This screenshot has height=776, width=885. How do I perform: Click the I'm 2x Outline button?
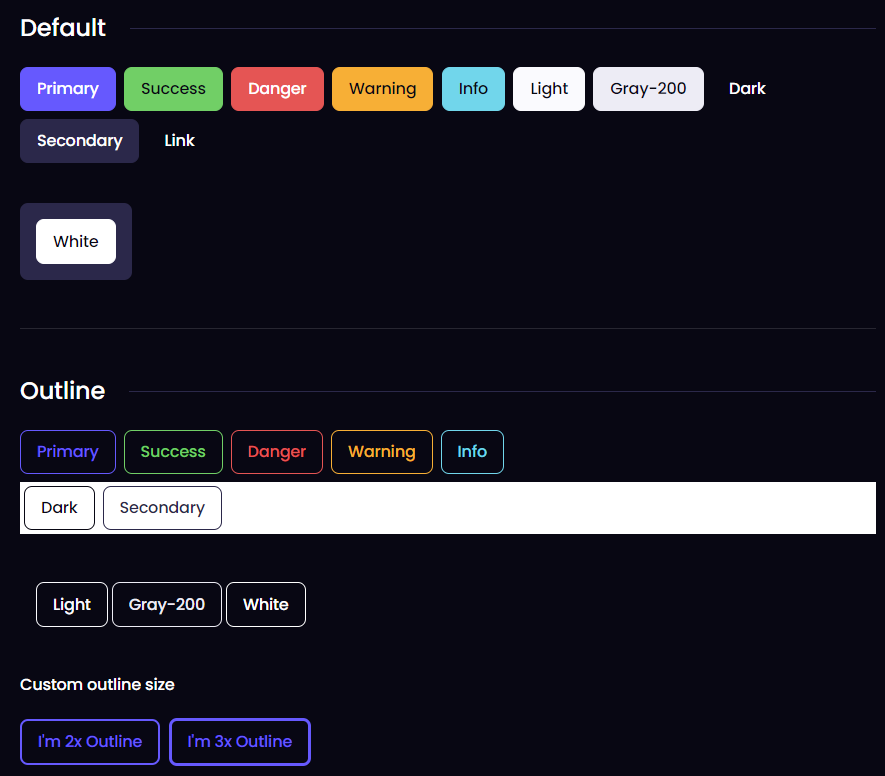pyautogui.click(x=90, y=742)
